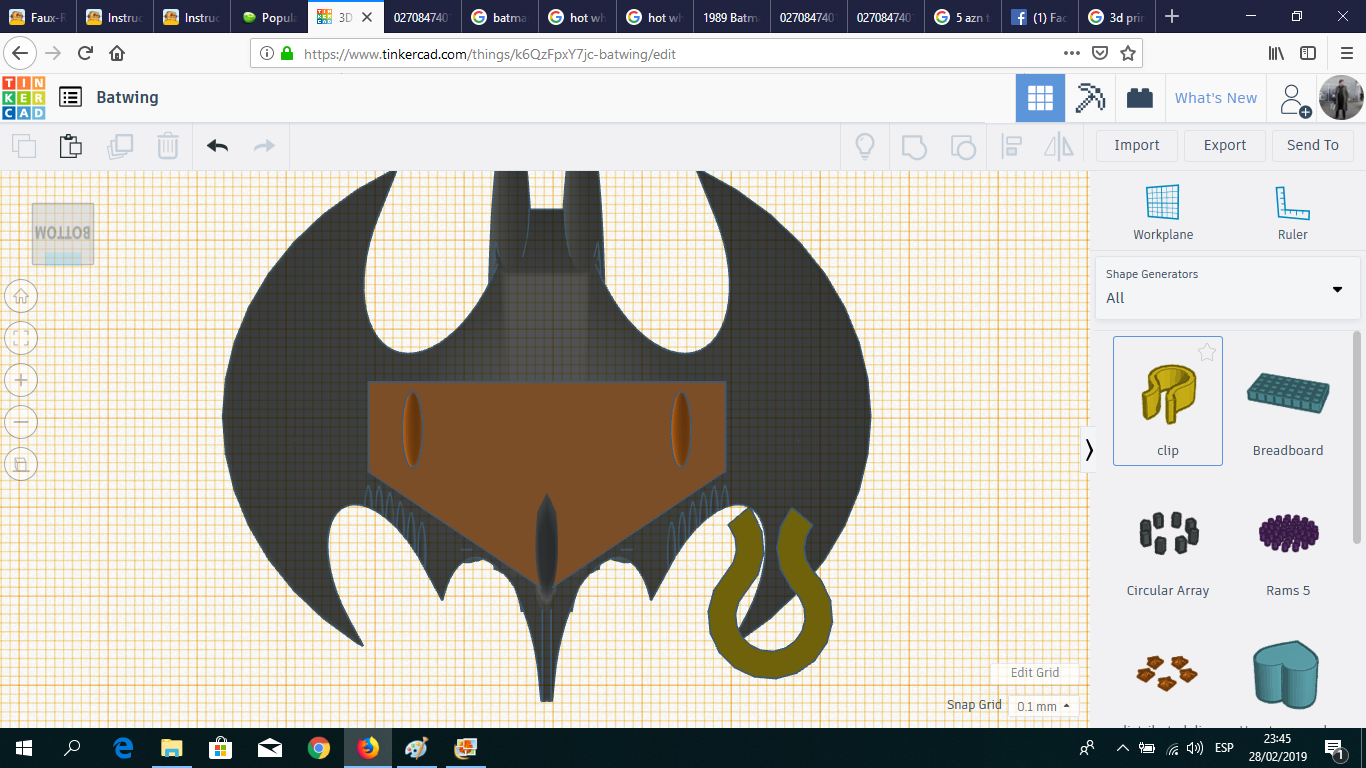Switch to the 3D Design view tab
The image size is (1366, 768).
pos(1040,98)
